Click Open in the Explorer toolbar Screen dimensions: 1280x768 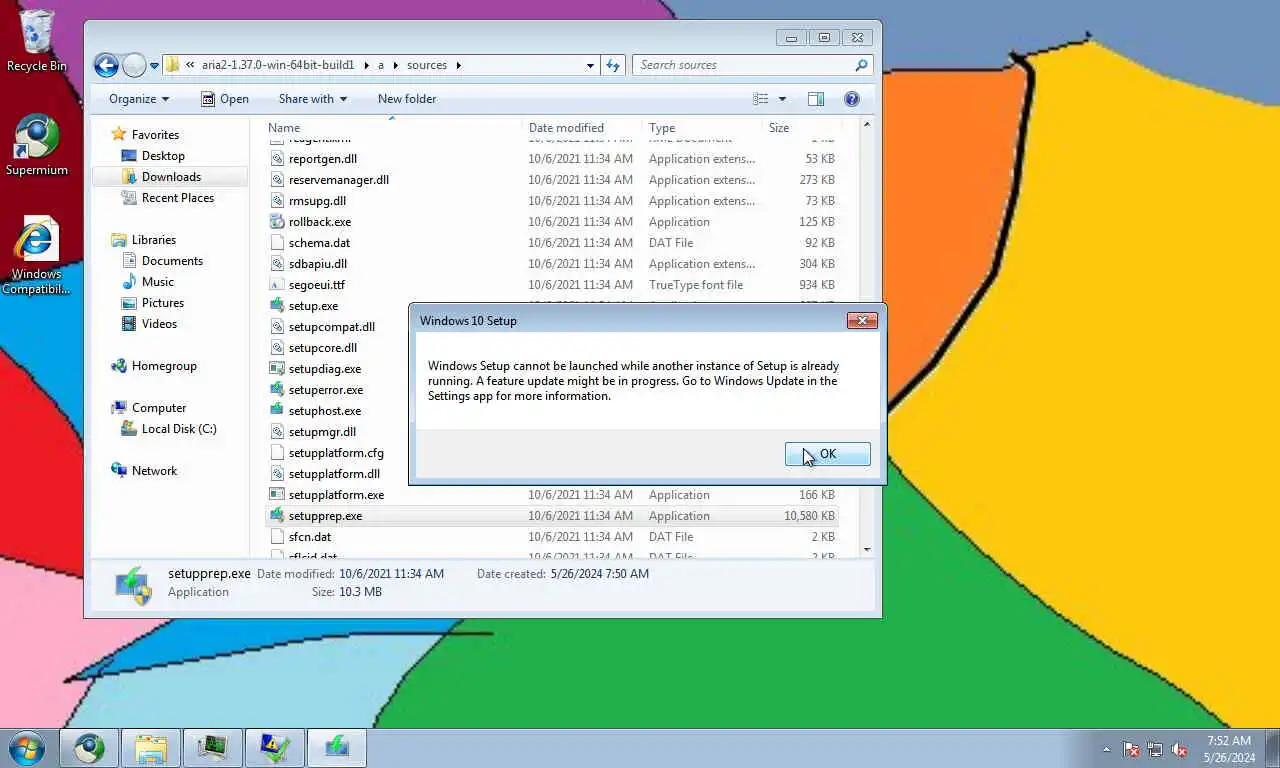(x=225, y=99)
